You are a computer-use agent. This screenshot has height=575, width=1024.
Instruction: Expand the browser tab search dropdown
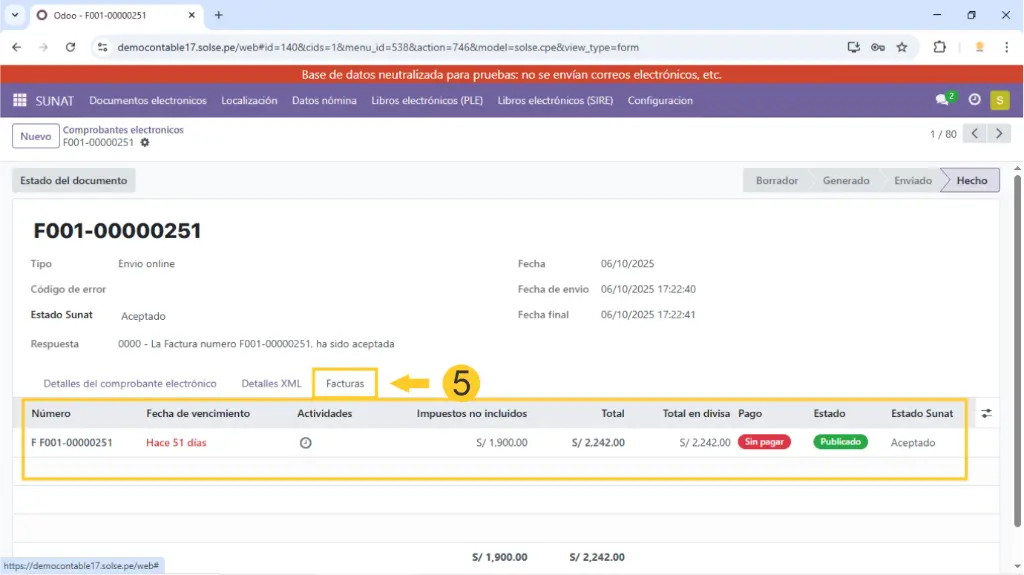pos(14,15)
